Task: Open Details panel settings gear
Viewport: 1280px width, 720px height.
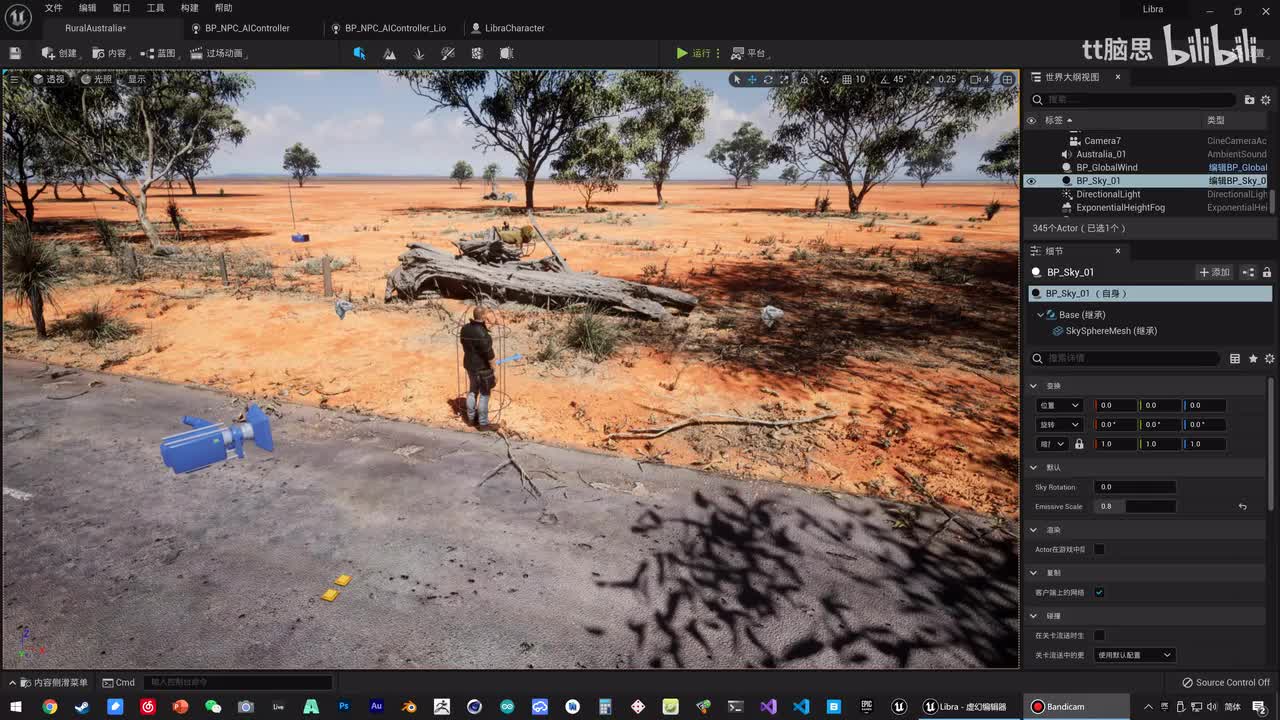Action: [x=1270, y=358]
